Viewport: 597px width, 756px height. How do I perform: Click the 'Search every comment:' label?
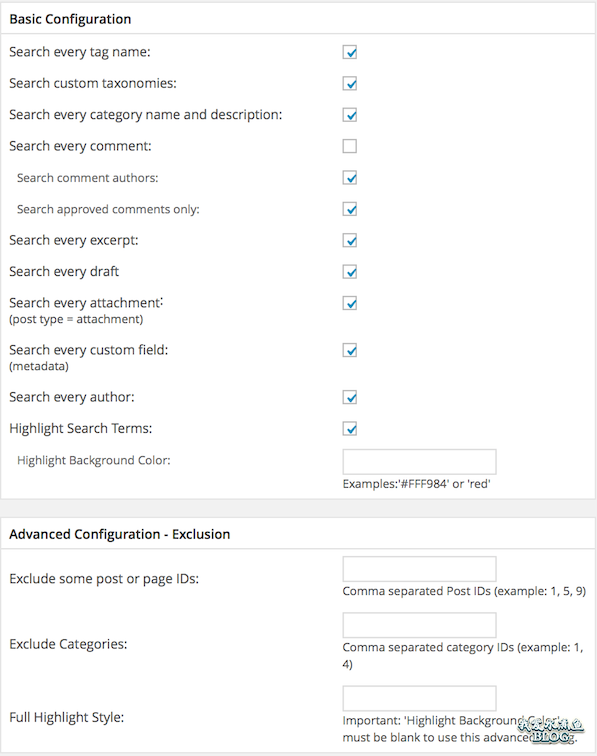point(80,146)
